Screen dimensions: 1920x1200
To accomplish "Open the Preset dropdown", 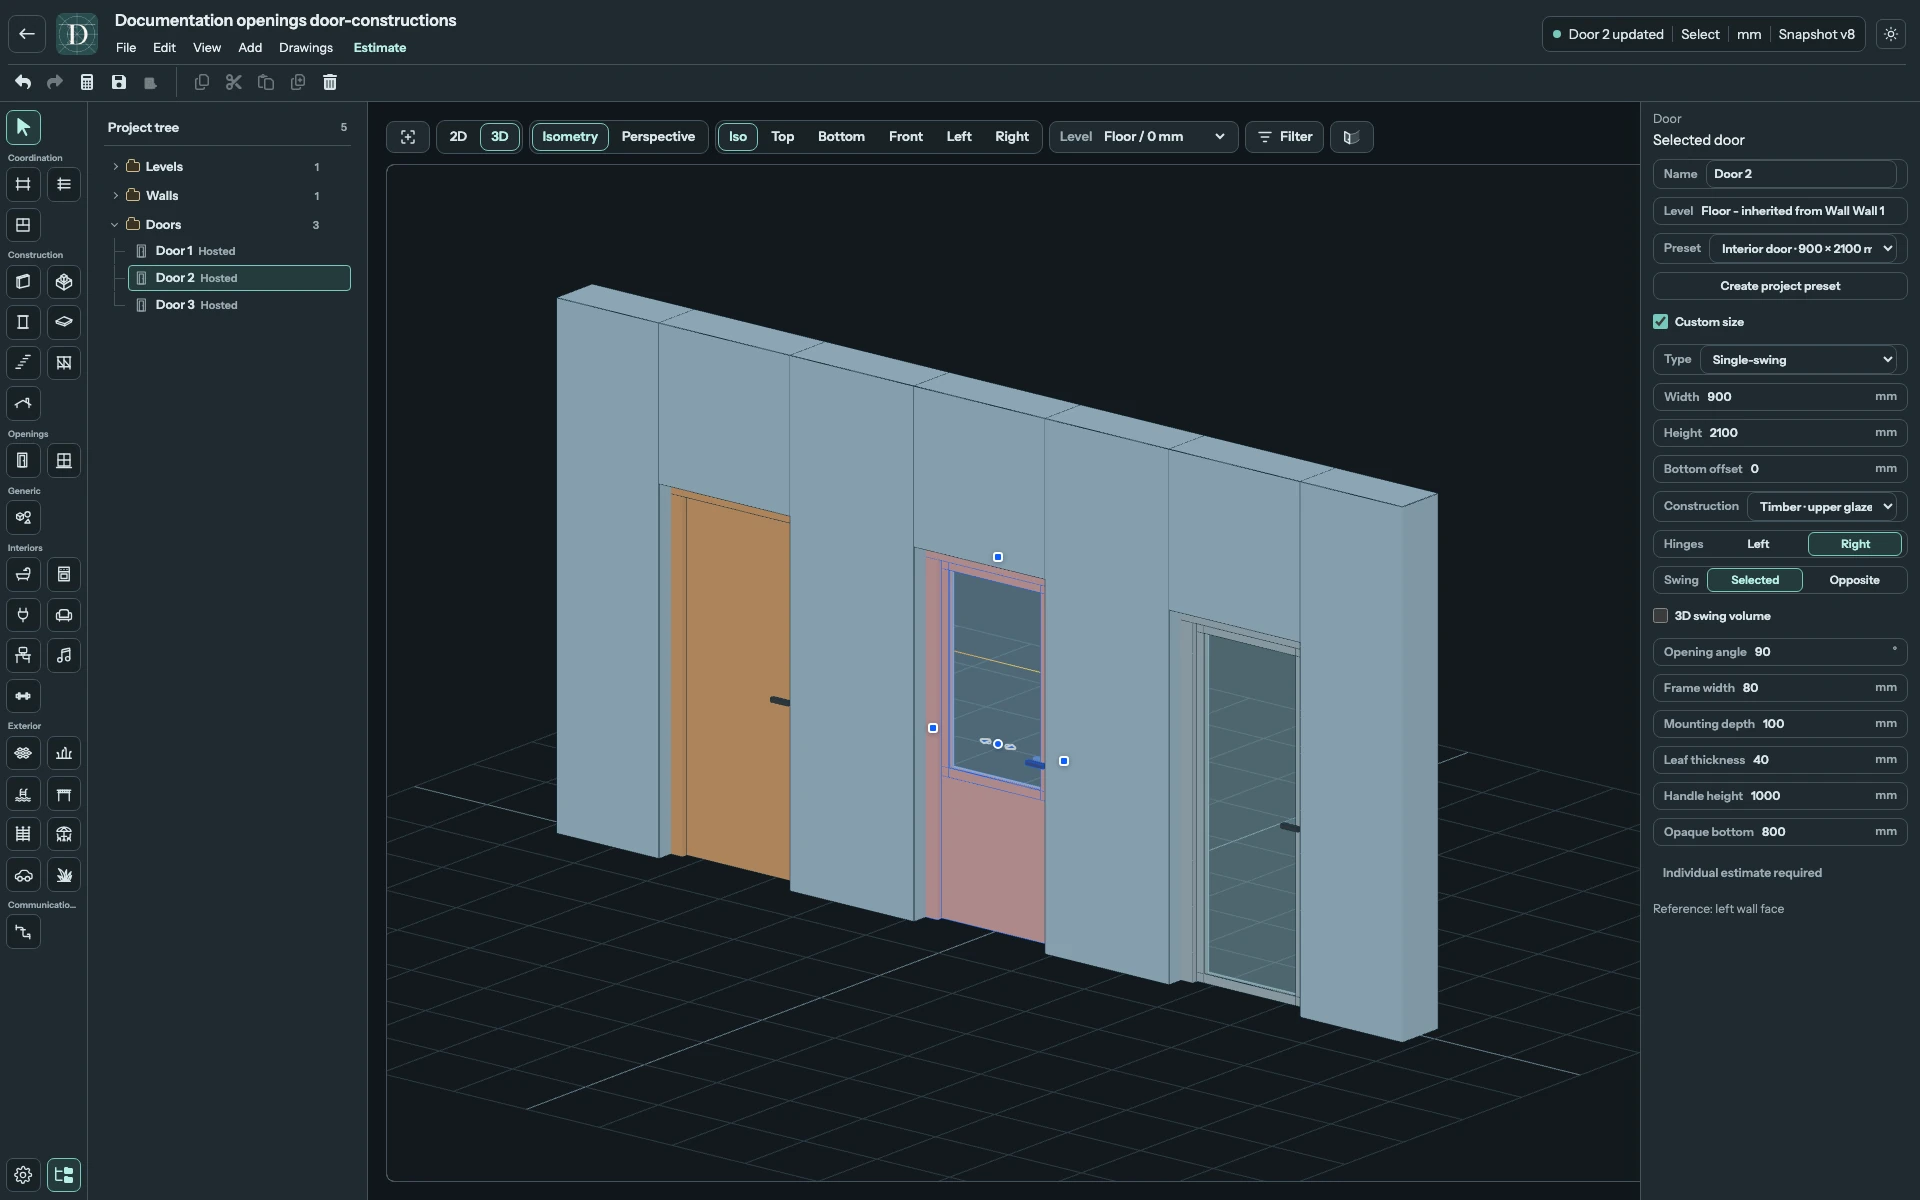I will [1803, 249].
